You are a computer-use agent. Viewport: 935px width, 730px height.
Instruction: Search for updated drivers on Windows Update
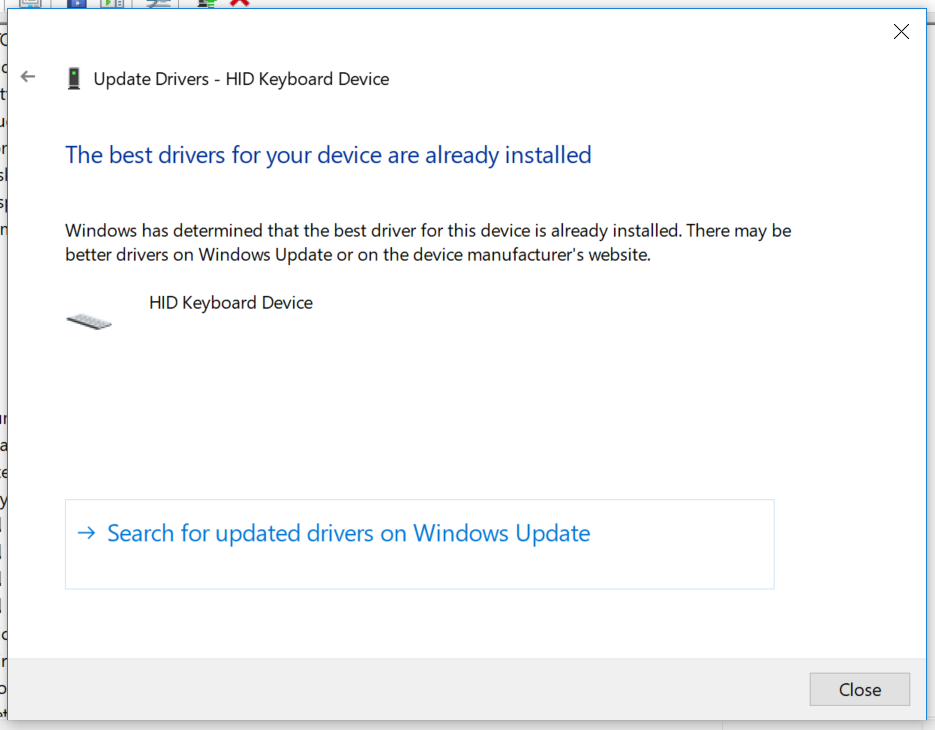[349, 533]
